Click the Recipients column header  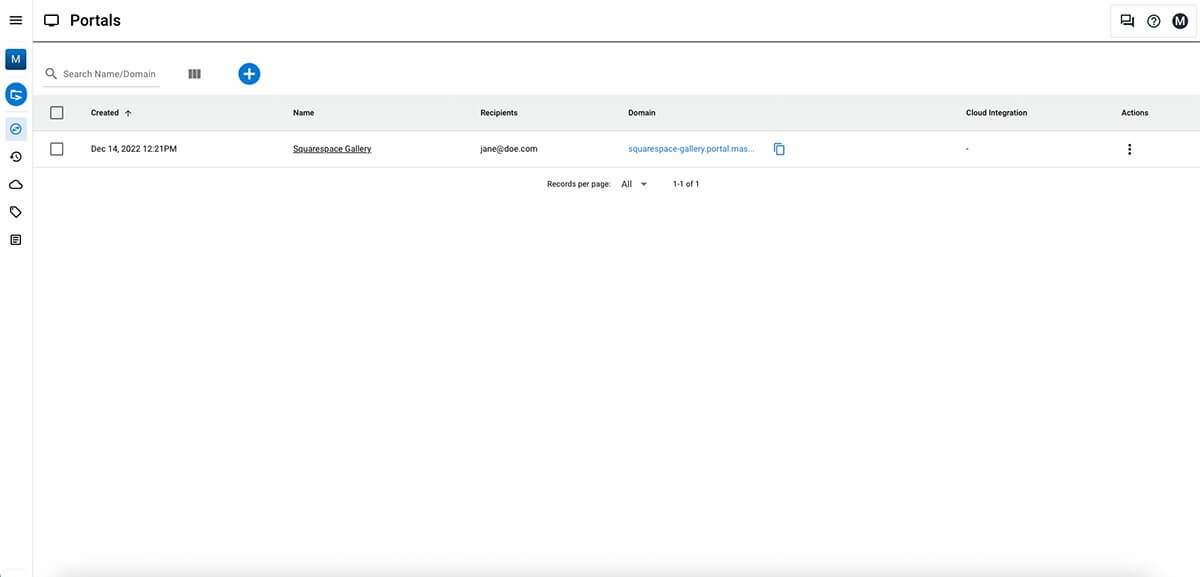pyautogui.click(x=499, y=113)
